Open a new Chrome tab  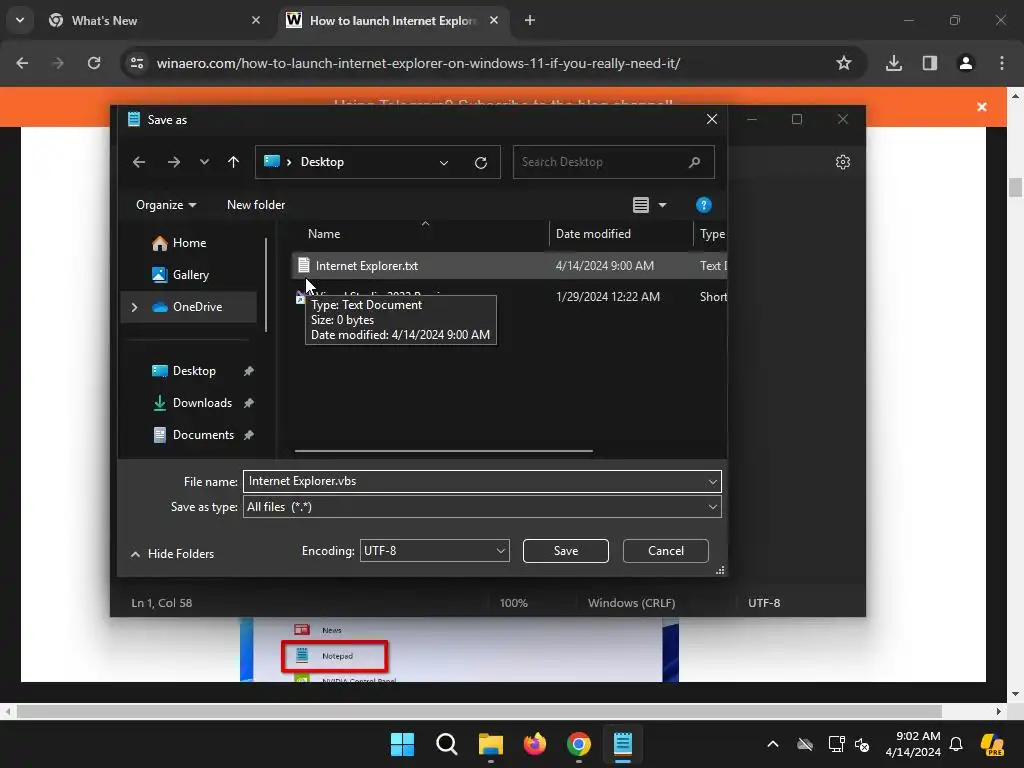coord(530,20)
